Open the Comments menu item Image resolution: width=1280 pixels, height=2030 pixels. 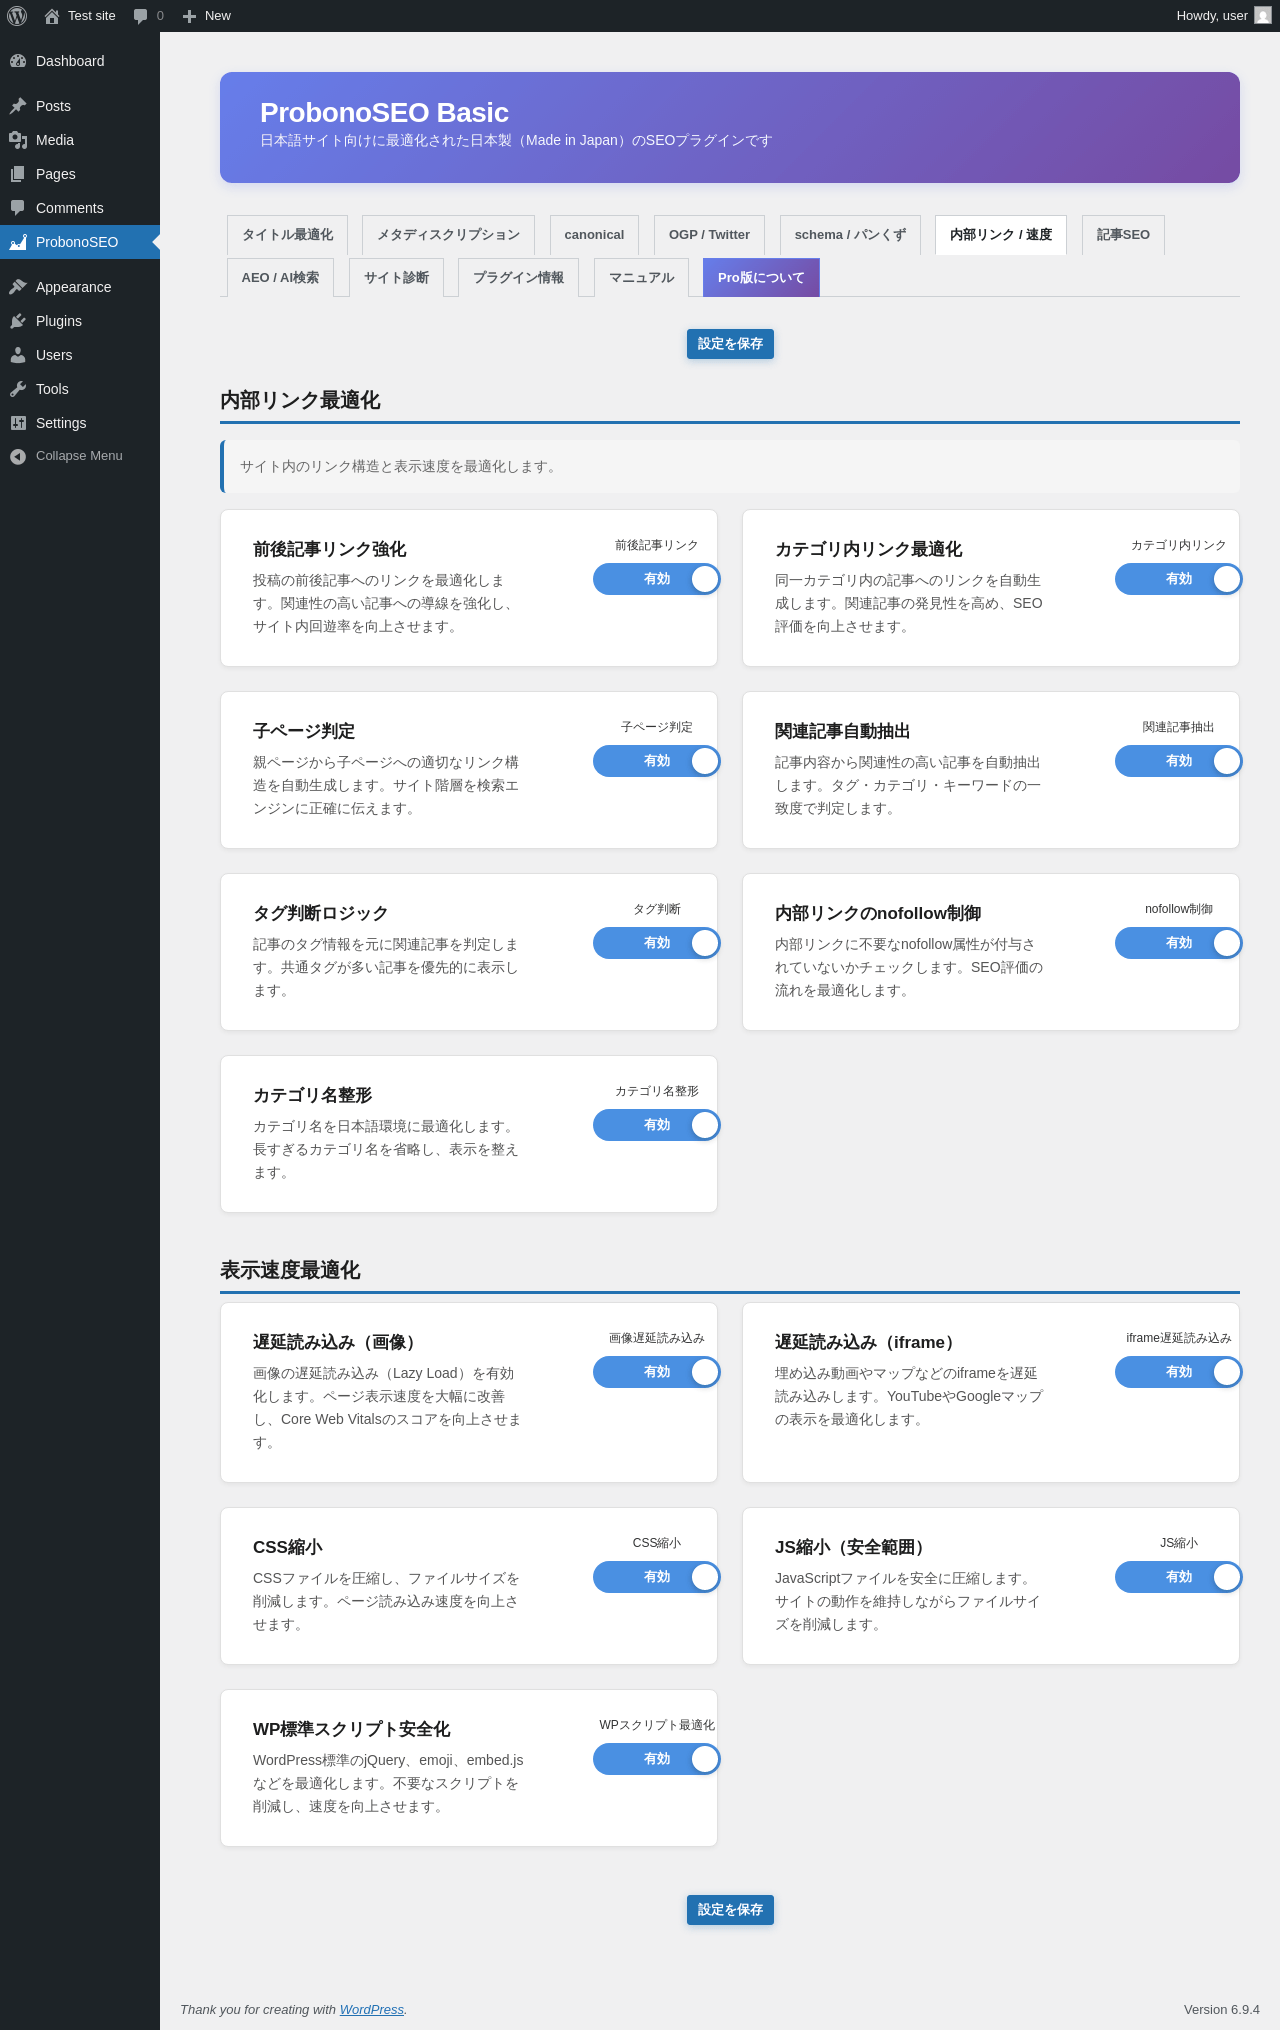tap(80, 208)
